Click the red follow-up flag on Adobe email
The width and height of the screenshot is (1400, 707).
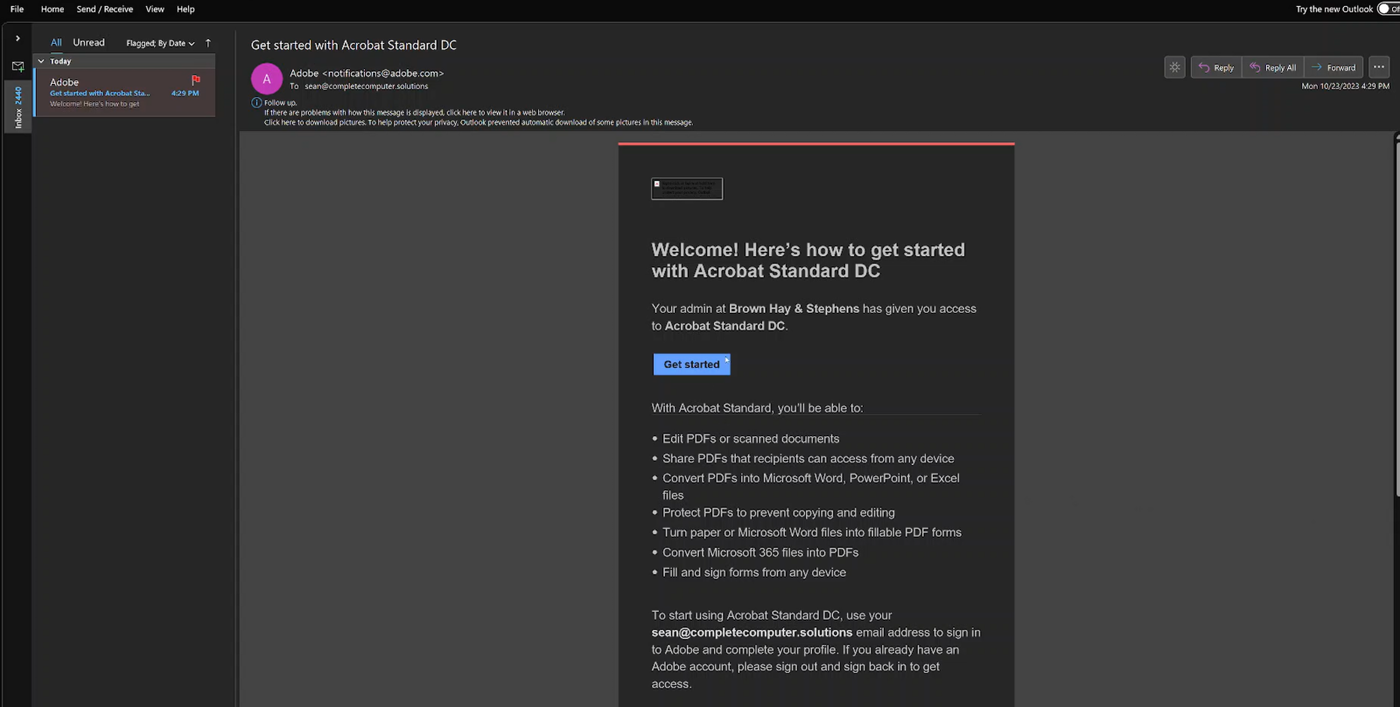pos(196,80)
